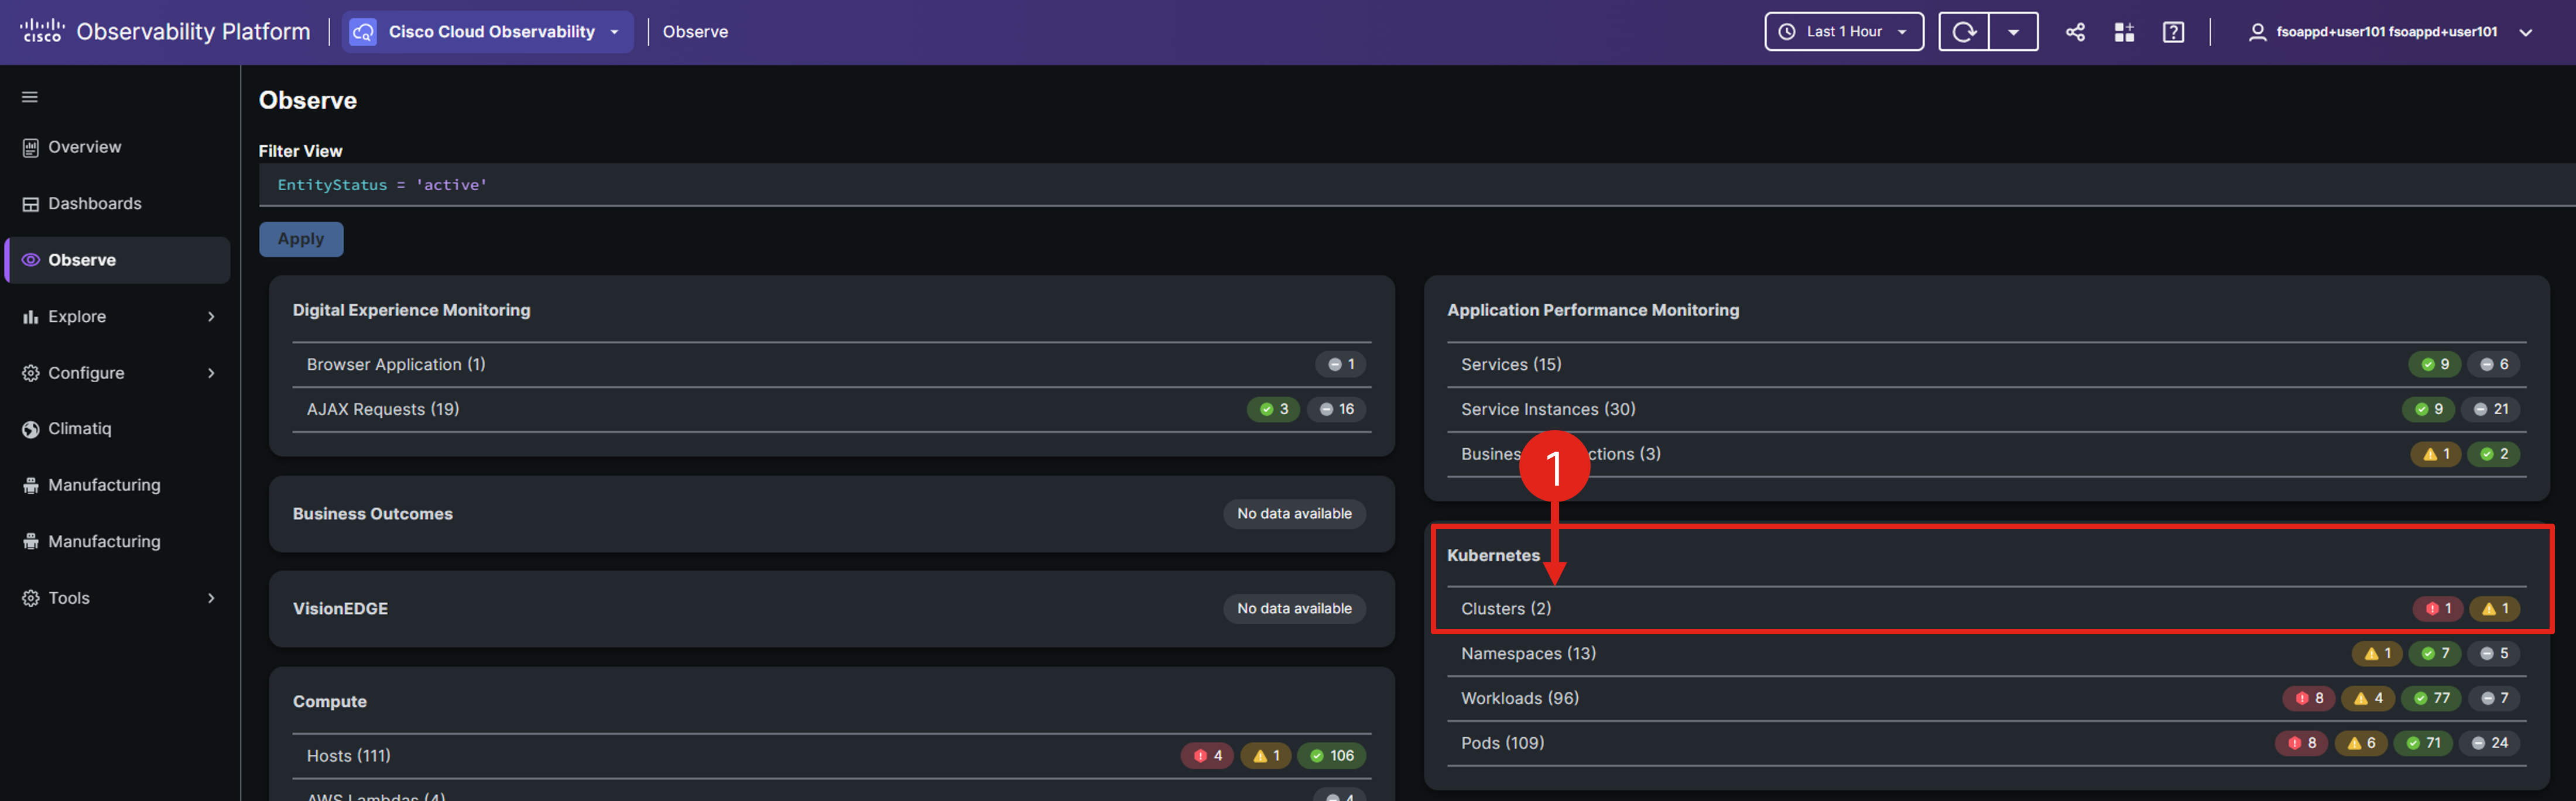Open the help question mark icon
Image resolution: width=2576 pixels, height=801 pixels.
tap(2173, 32)
